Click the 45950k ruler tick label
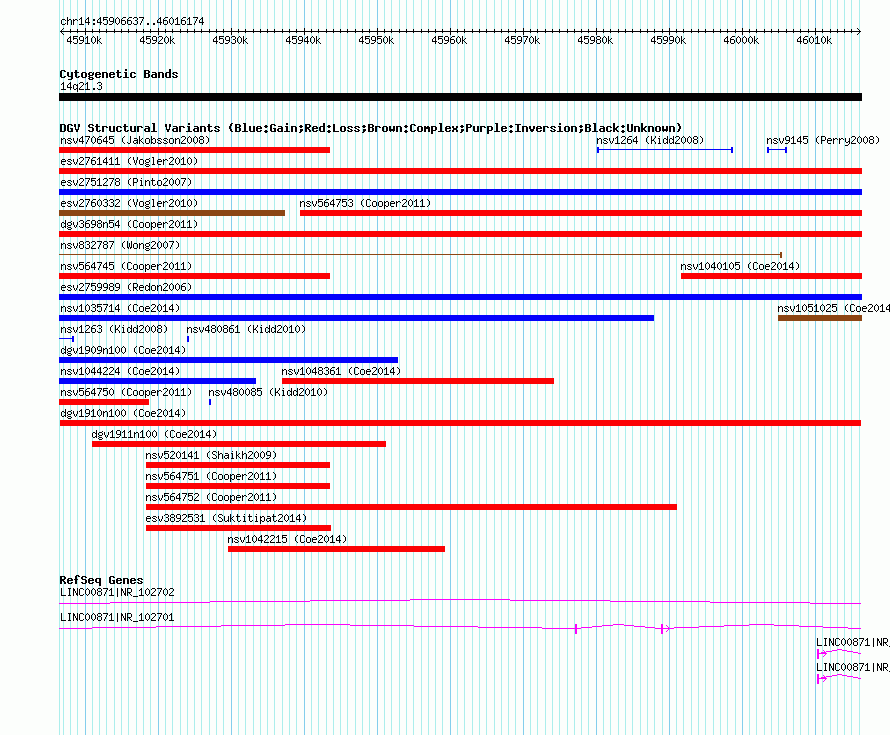890x735 pixels. [376, 40]
